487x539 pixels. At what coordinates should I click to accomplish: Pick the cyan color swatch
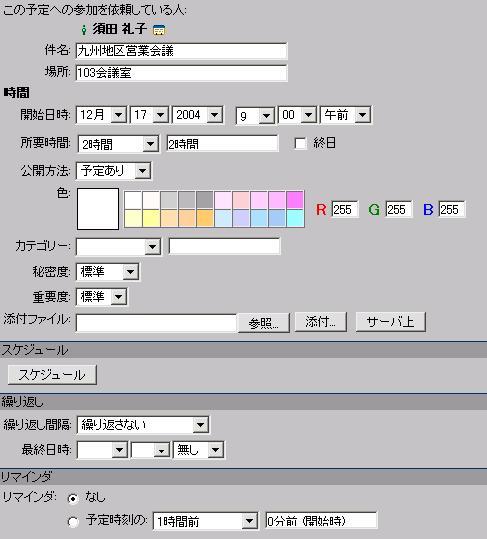(x=295, y=218)
